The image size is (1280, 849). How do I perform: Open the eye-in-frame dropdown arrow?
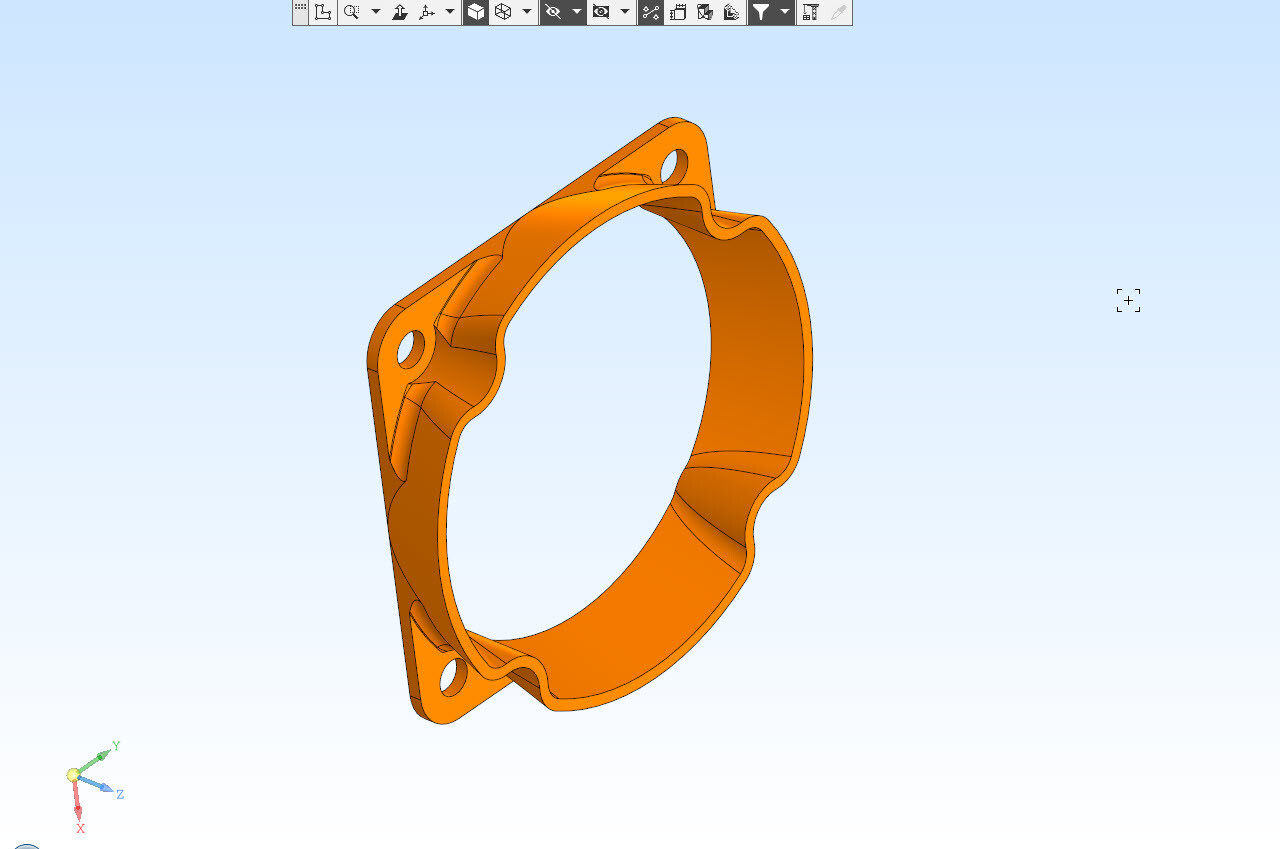pyautogui.click(x=625, y=12)
